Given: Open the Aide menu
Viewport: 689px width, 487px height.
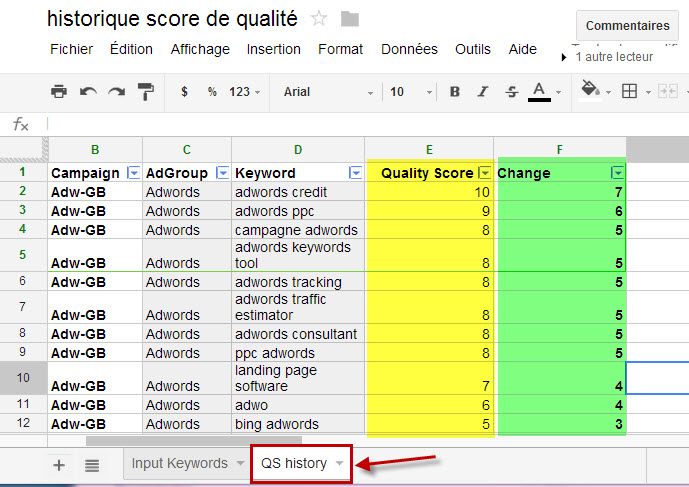Looking at the screenshot, I should click(x=522, y=49).
